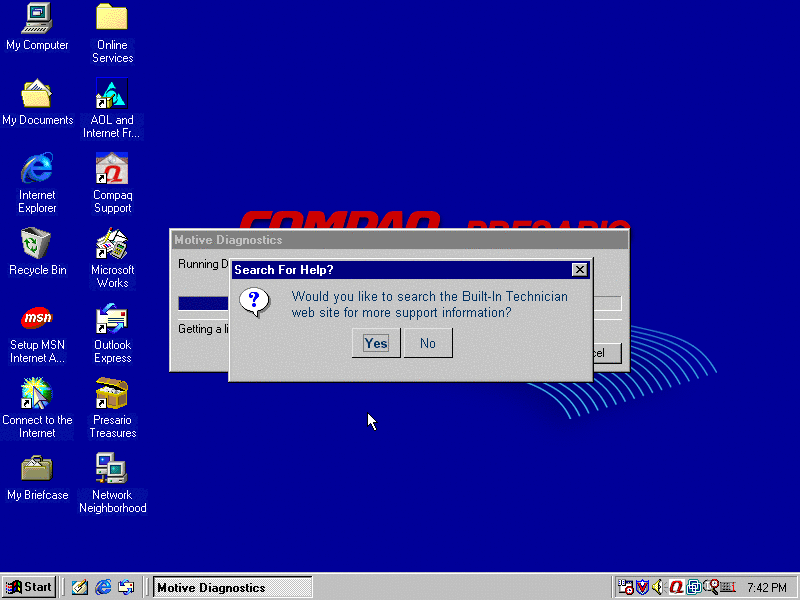Click the Motive Diagnostics taskbar button
800x600 pixels.
click(x=232, y=587)
